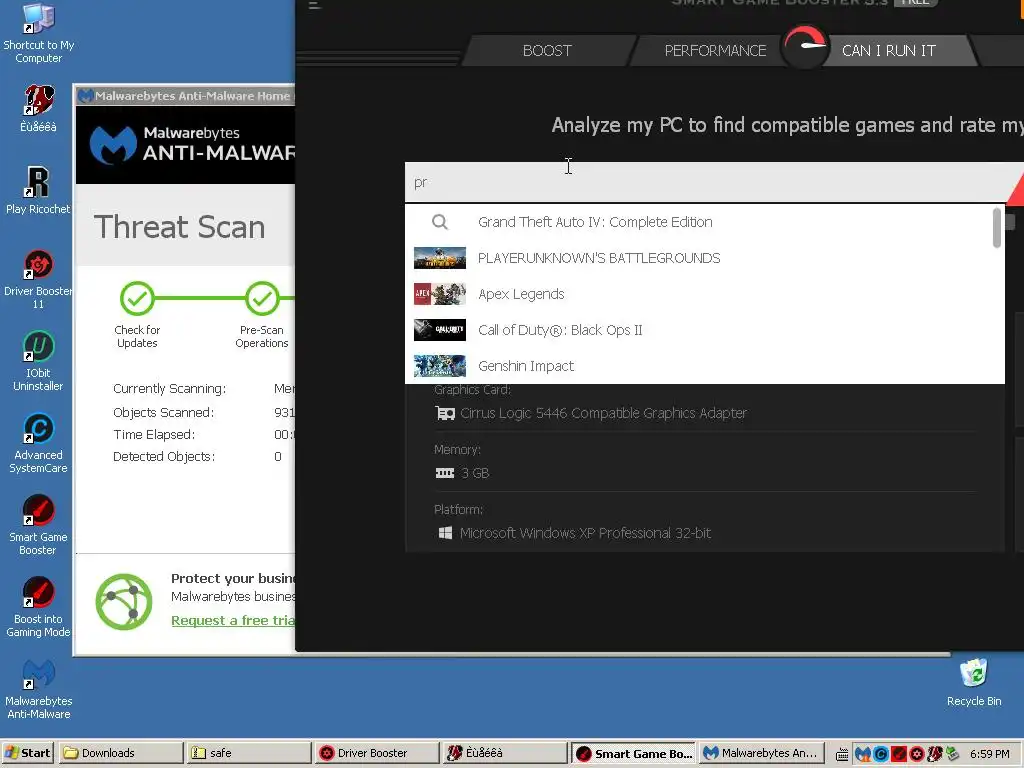The width and height of the screenshot is (1024, 768).
Task: Open the Smart Game Booster hamburger menu
Action: point(315,5)
